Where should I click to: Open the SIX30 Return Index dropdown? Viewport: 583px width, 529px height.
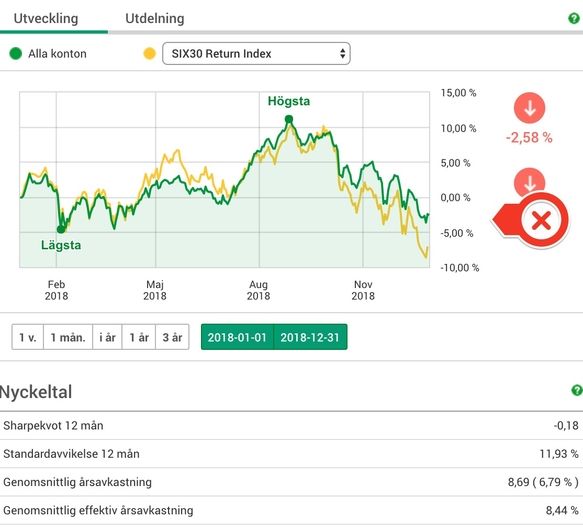pyautogui.click(x=256, y=54)
